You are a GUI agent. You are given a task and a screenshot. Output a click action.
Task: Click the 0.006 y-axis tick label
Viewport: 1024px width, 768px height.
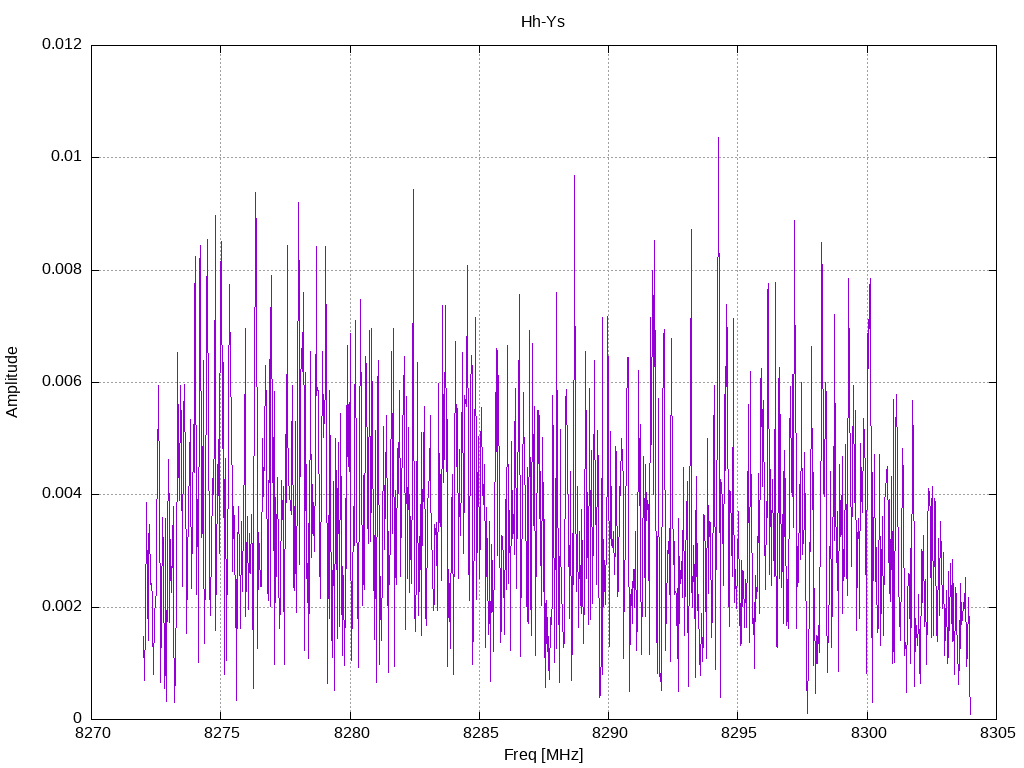pyautogui.click(x=62, y=381)
